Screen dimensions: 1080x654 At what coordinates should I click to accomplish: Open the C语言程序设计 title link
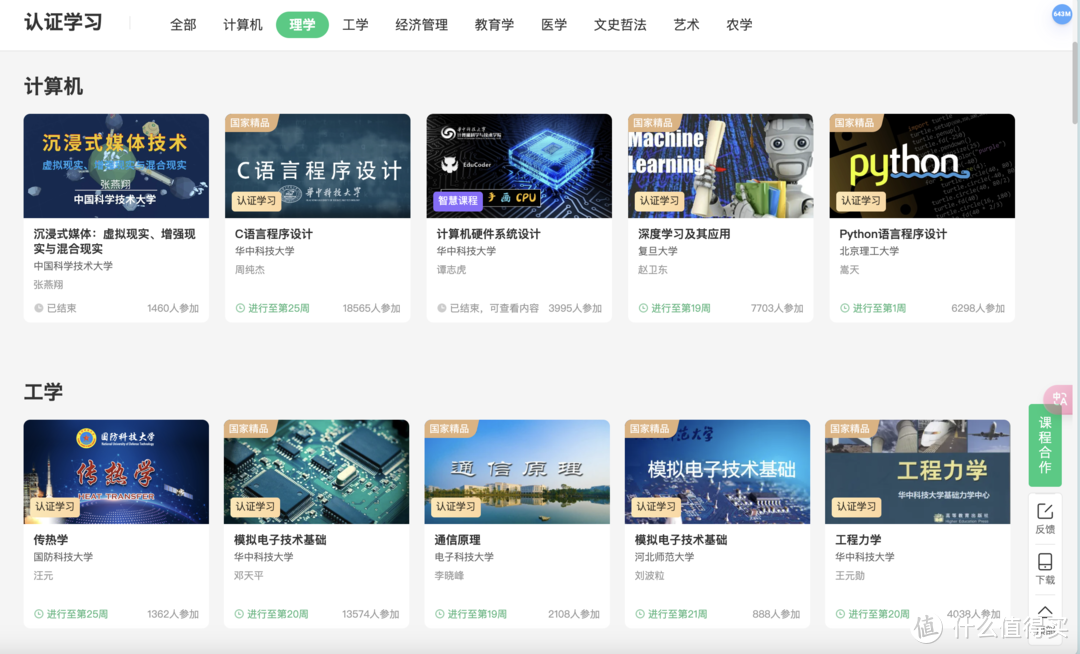273,234
